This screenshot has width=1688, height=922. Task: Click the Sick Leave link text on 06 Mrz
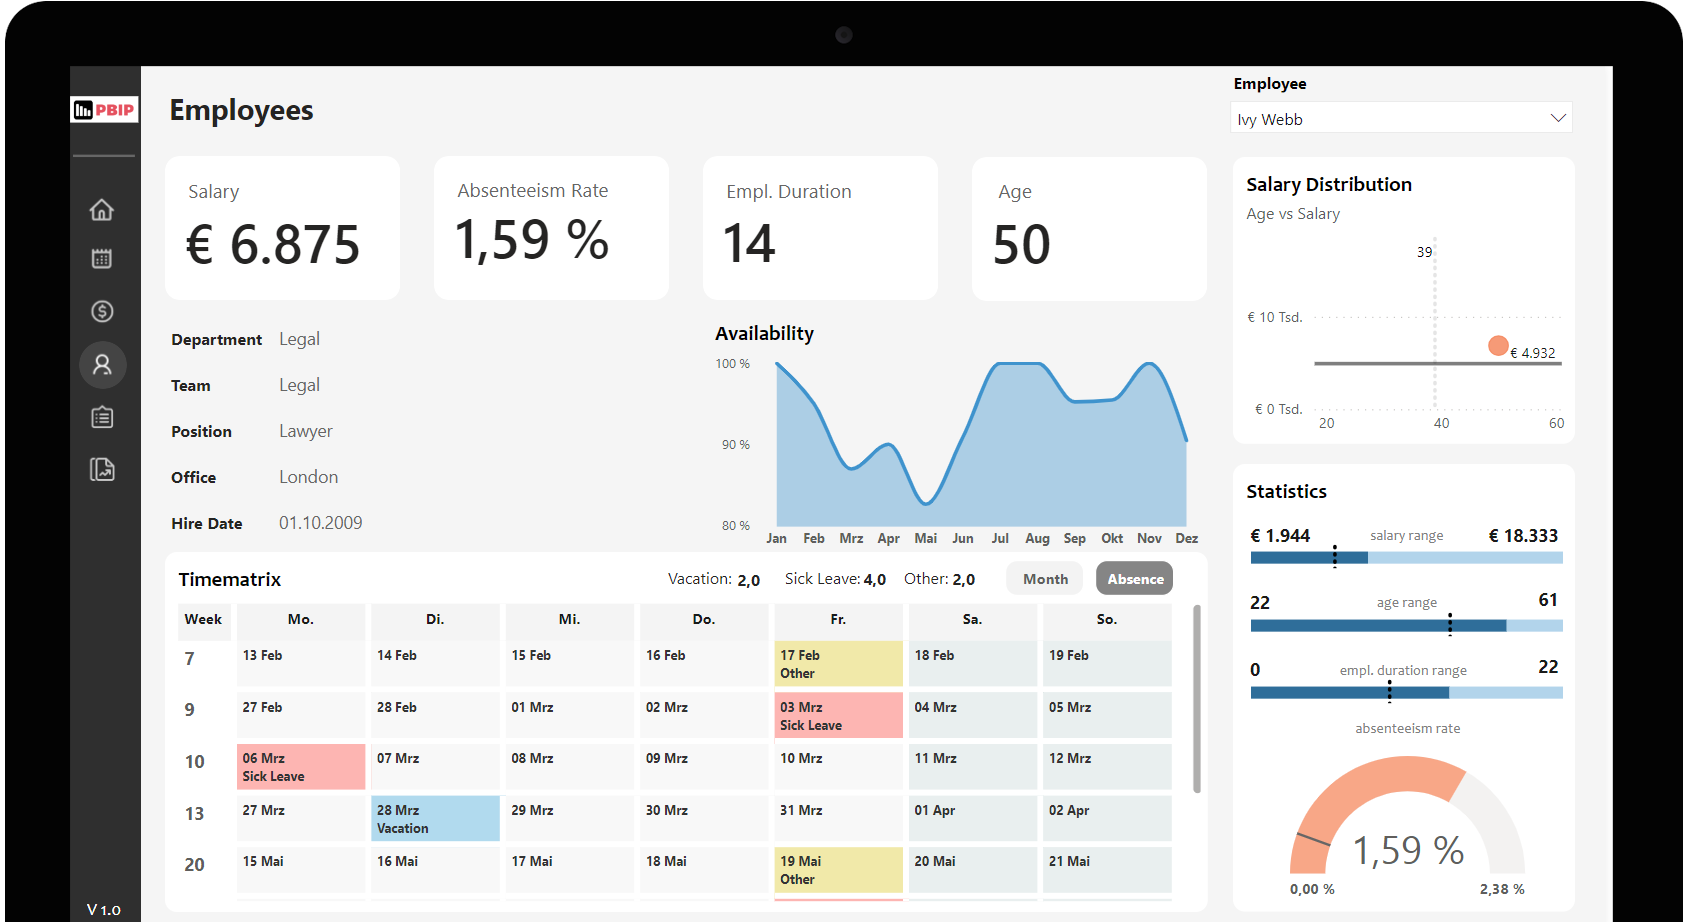[273, 775]
